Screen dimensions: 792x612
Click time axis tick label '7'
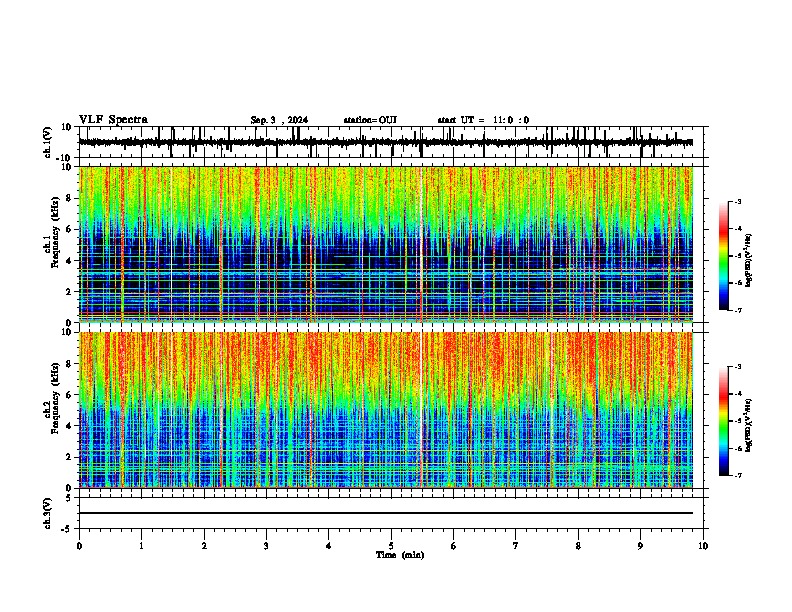click(516, 546)
